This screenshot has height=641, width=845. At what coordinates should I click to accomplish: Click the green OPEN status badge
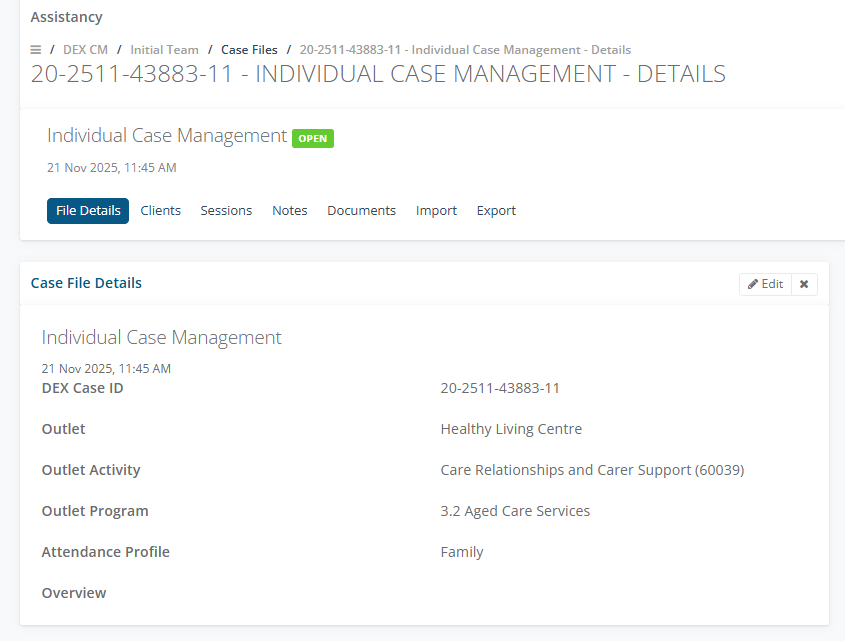click(x=313, y=138)
